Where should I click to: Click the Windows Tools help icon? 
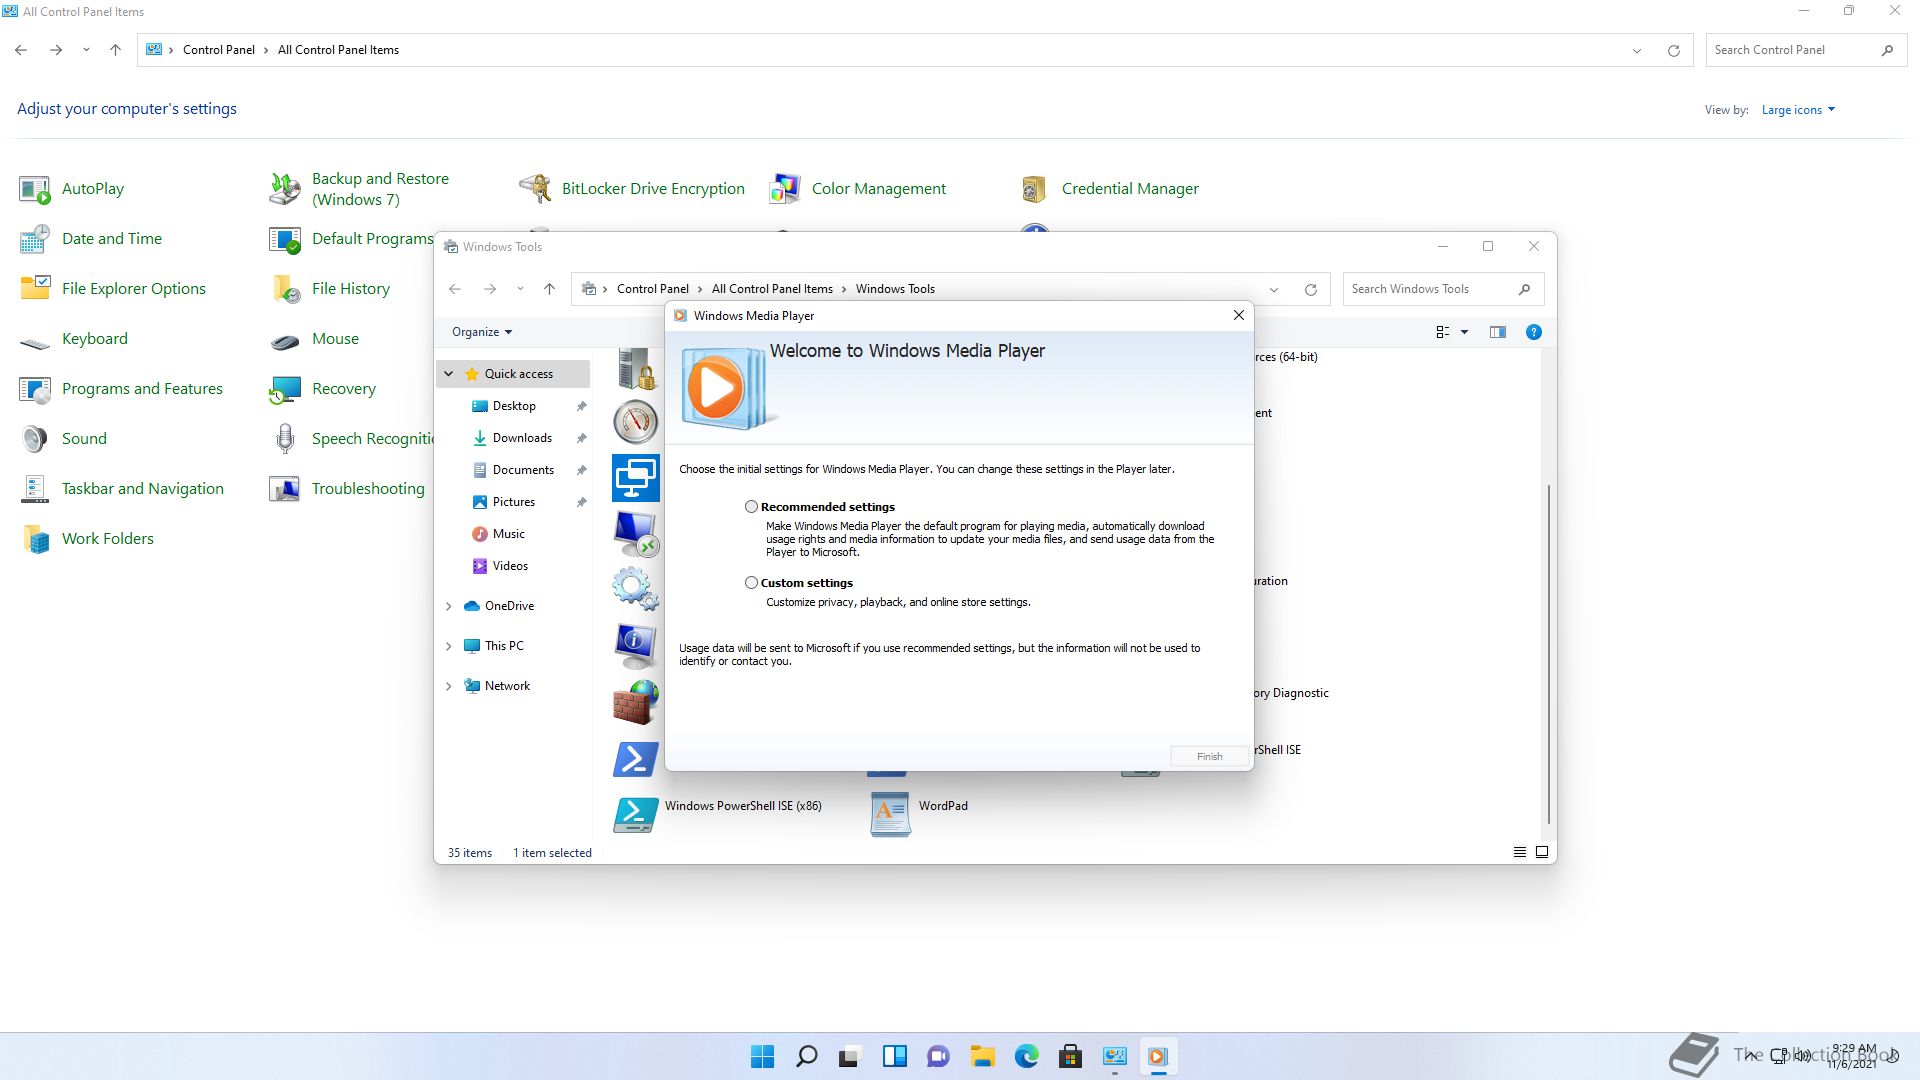(1533, 332)
